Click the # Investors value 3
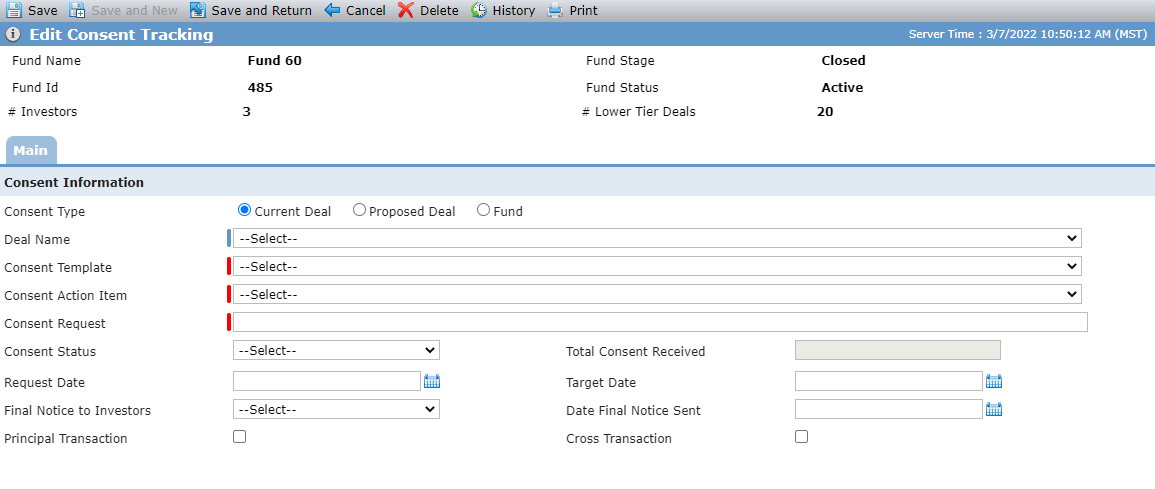This screenshot has width=1155, height=489. [246, 112]
